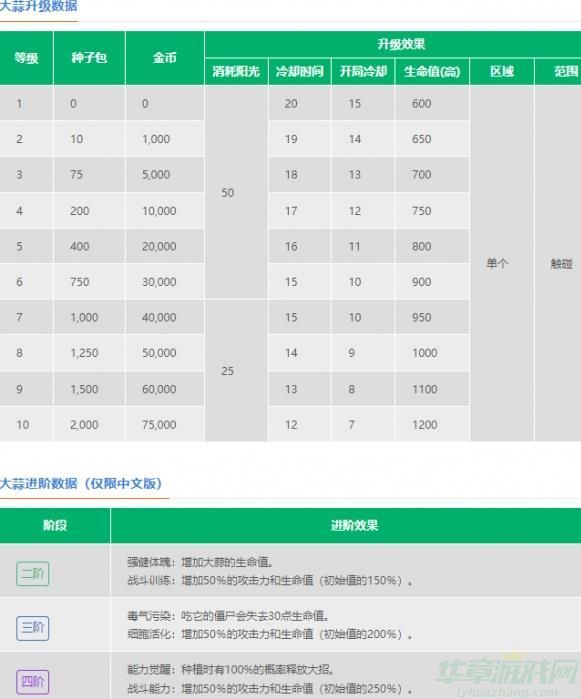Click the health value 1000
Viewport: 581px width, 699px height.
point(424,353)
